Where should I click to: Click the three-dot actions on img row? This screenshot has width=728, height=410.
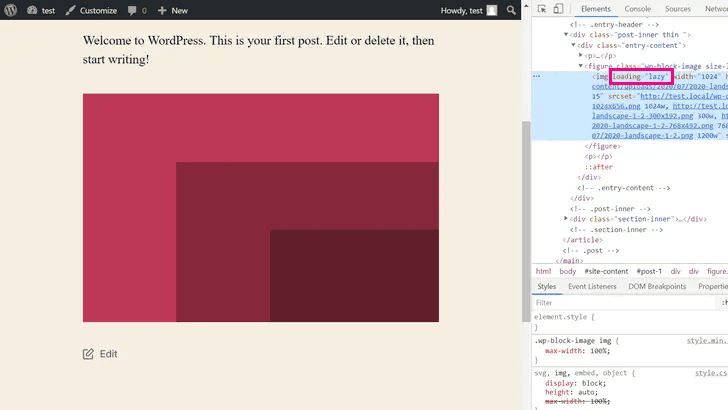[537, 76]
